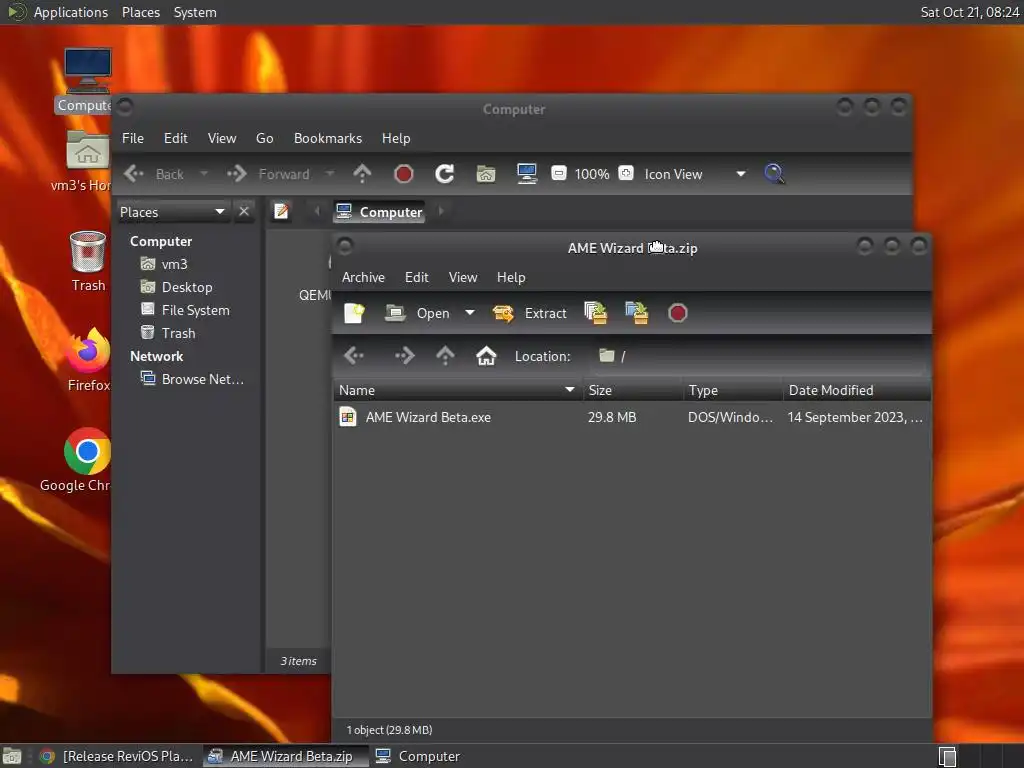Click Add Files to archive icon
The width and height of the screenshot is (1024, 768).
tap(596, 313)
